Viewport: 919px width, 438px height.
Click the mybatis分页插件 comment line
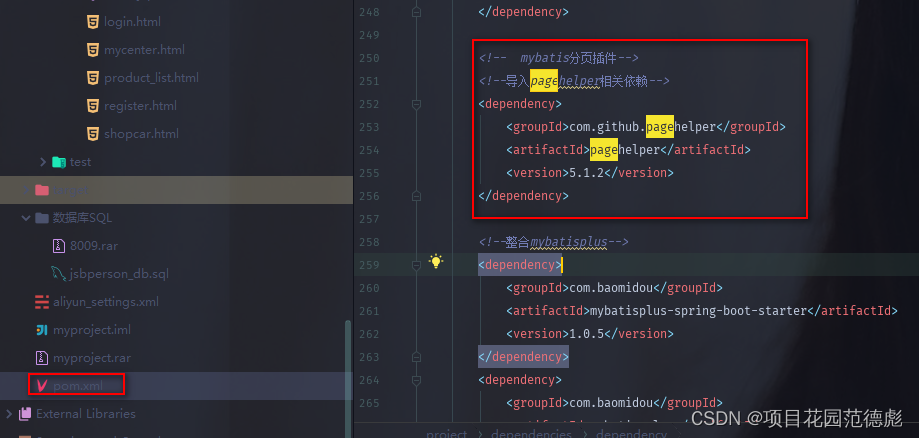559,58
